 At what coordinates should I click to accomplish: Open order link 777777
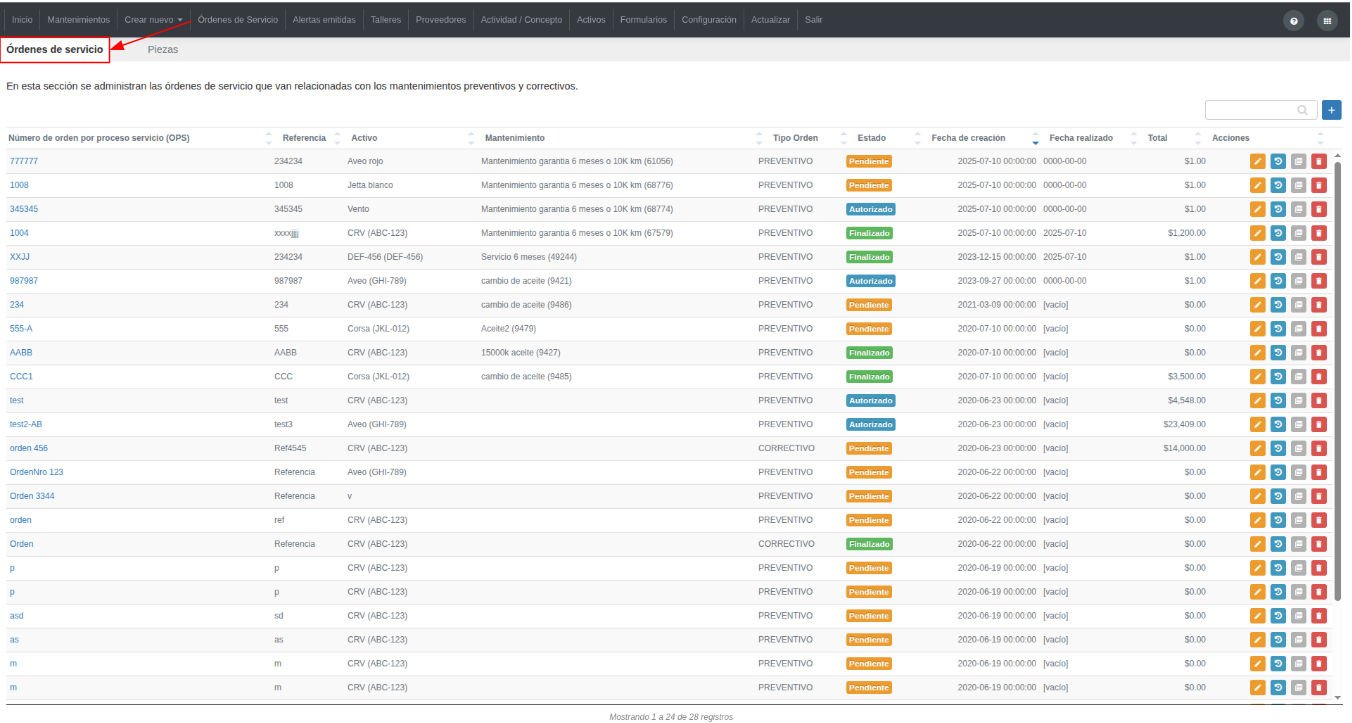pyautogui.click(x=24, y=161)
